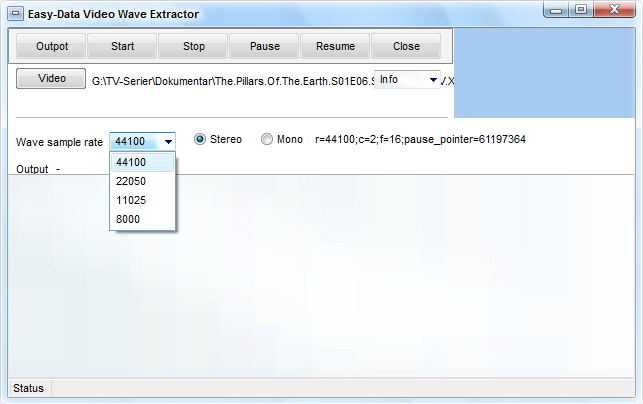Select 44100 in the sample rate list
The height and width of the screenshot is (404, 643).
(142, 162)
